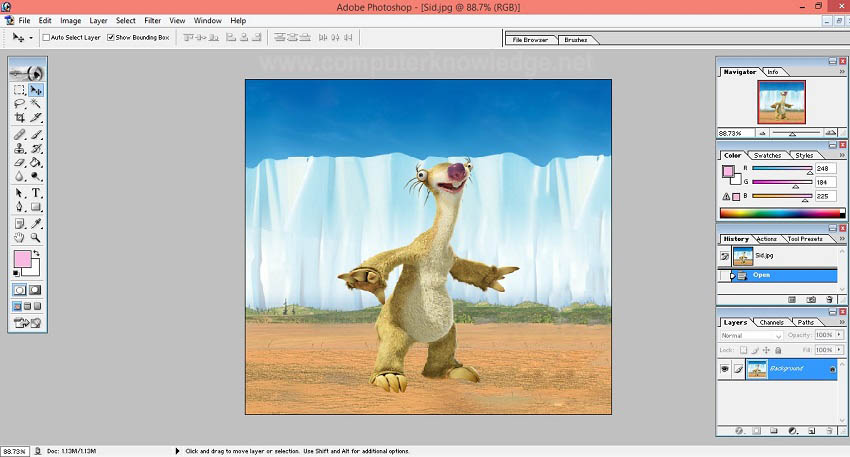Reset default foreground and background colors
Screen dimensions: 850x457
[16, 273]
